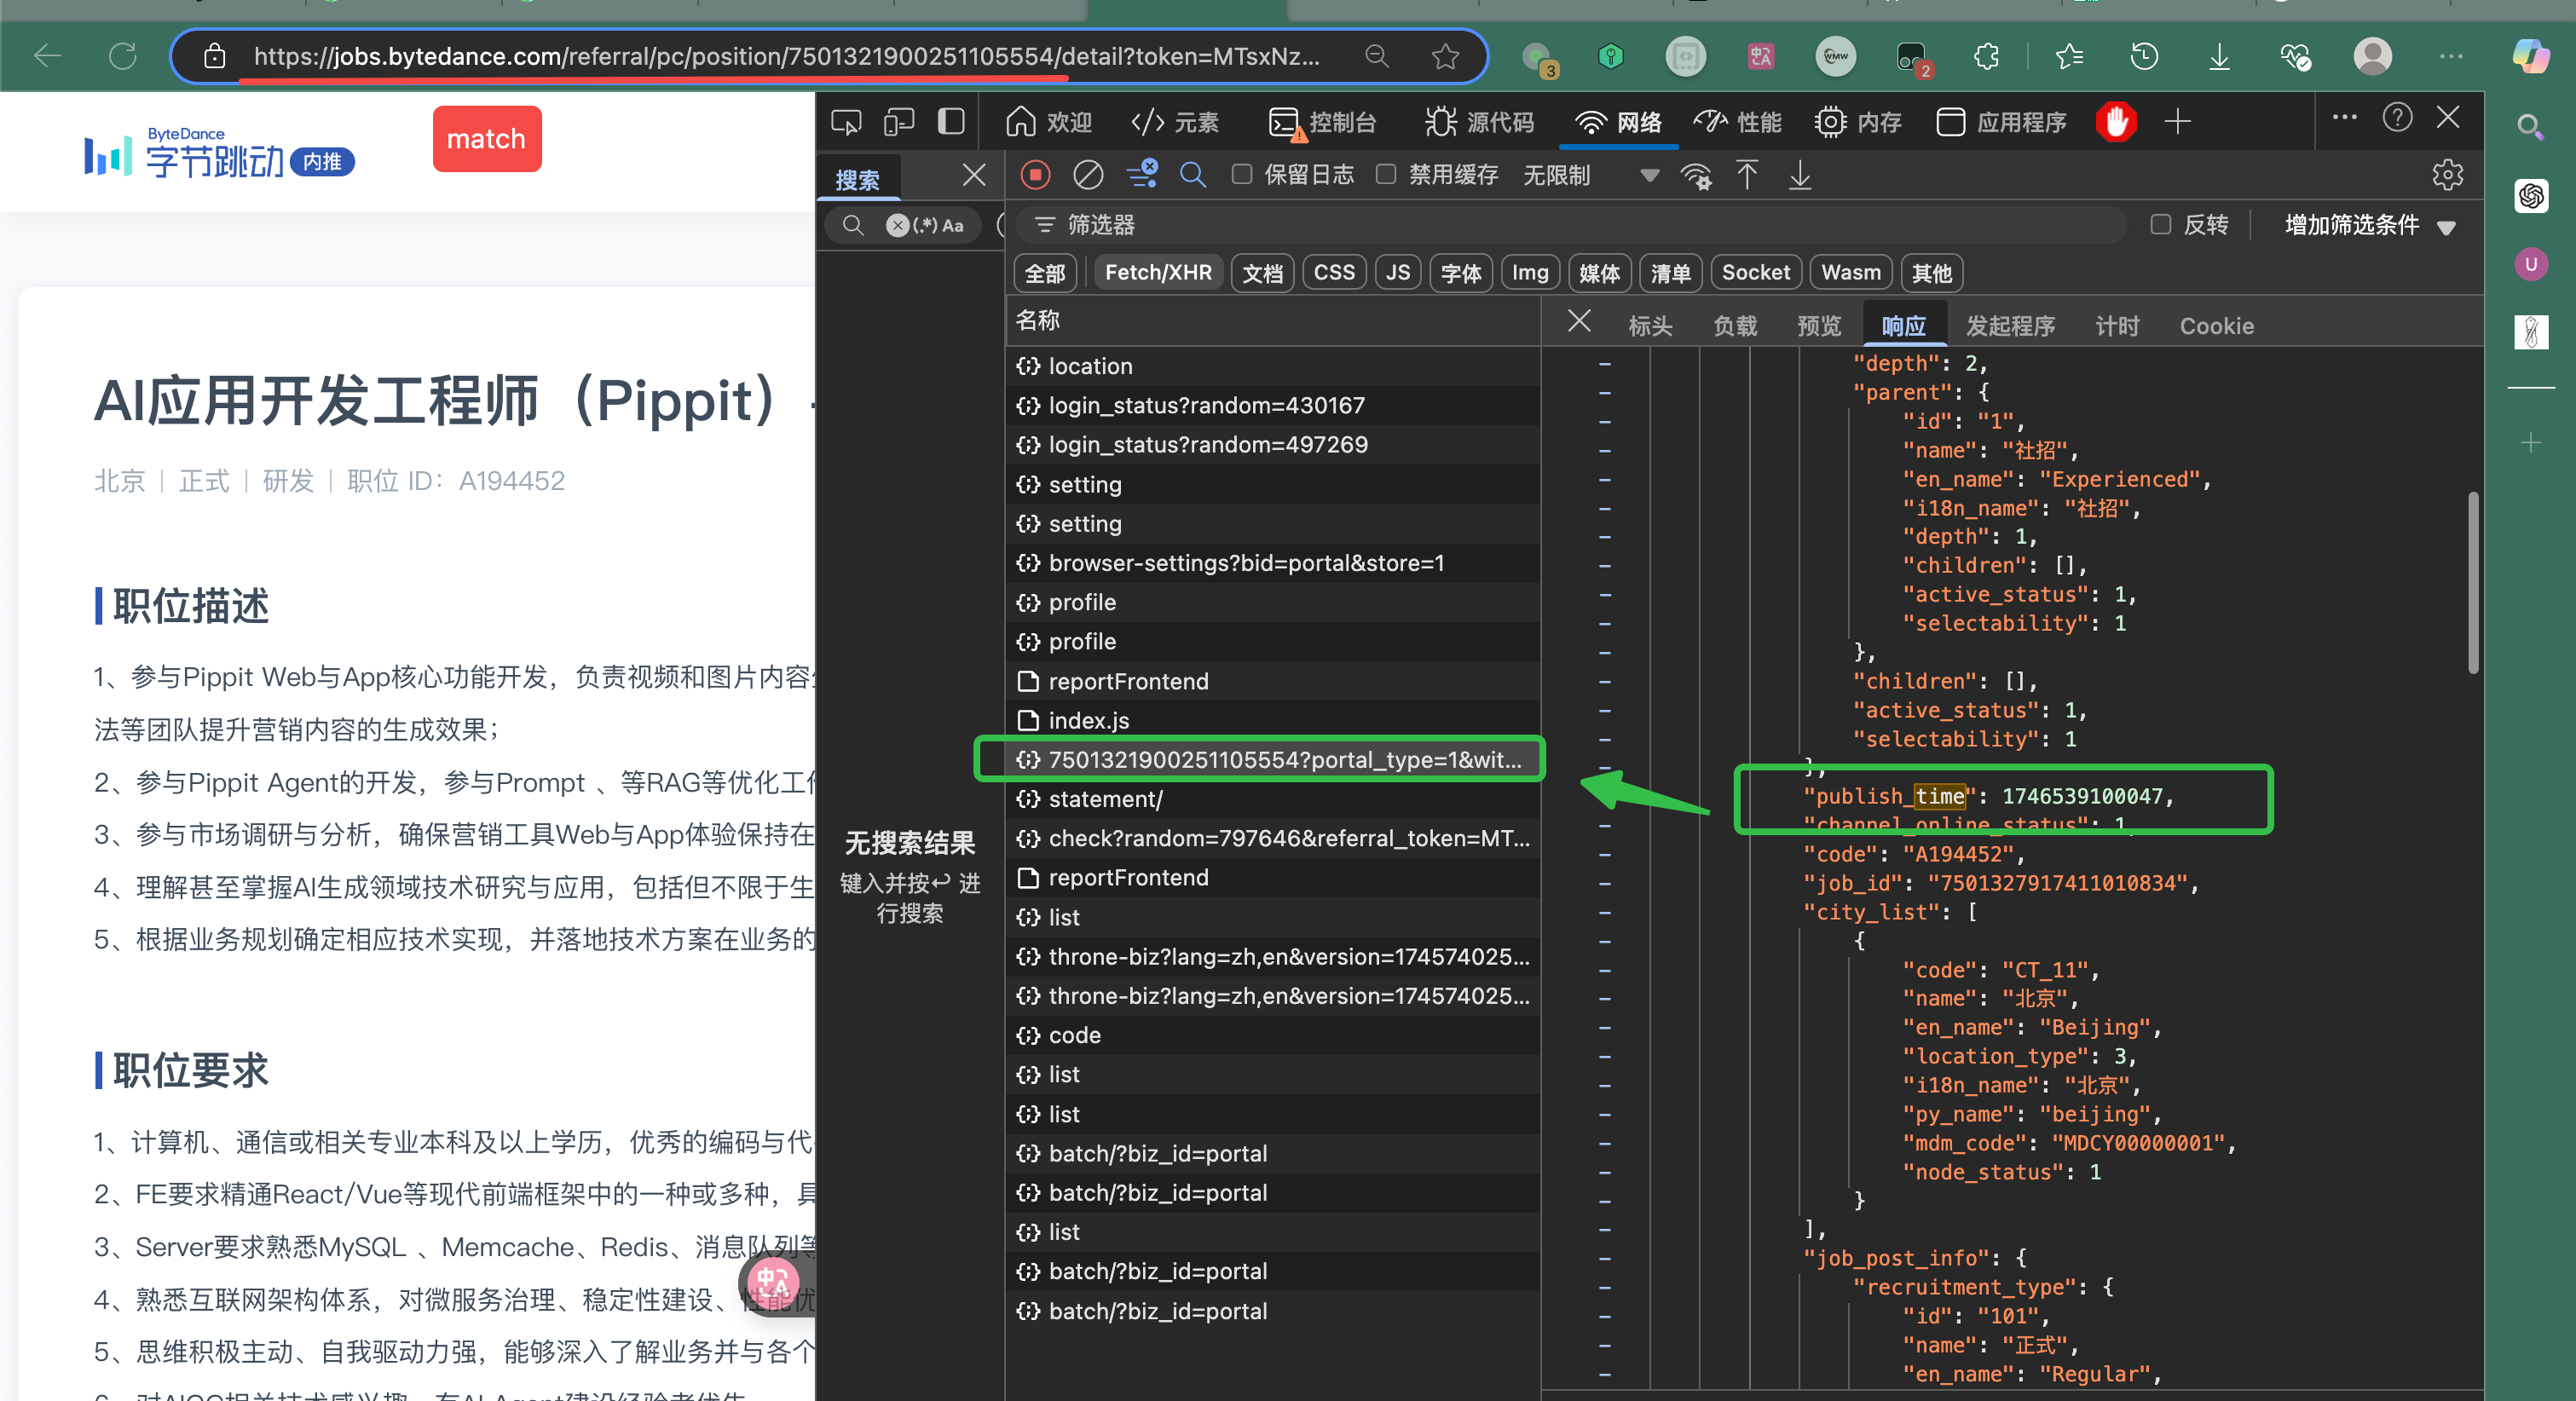
Task: Open favorites list icon
Action: (2069, 56)
